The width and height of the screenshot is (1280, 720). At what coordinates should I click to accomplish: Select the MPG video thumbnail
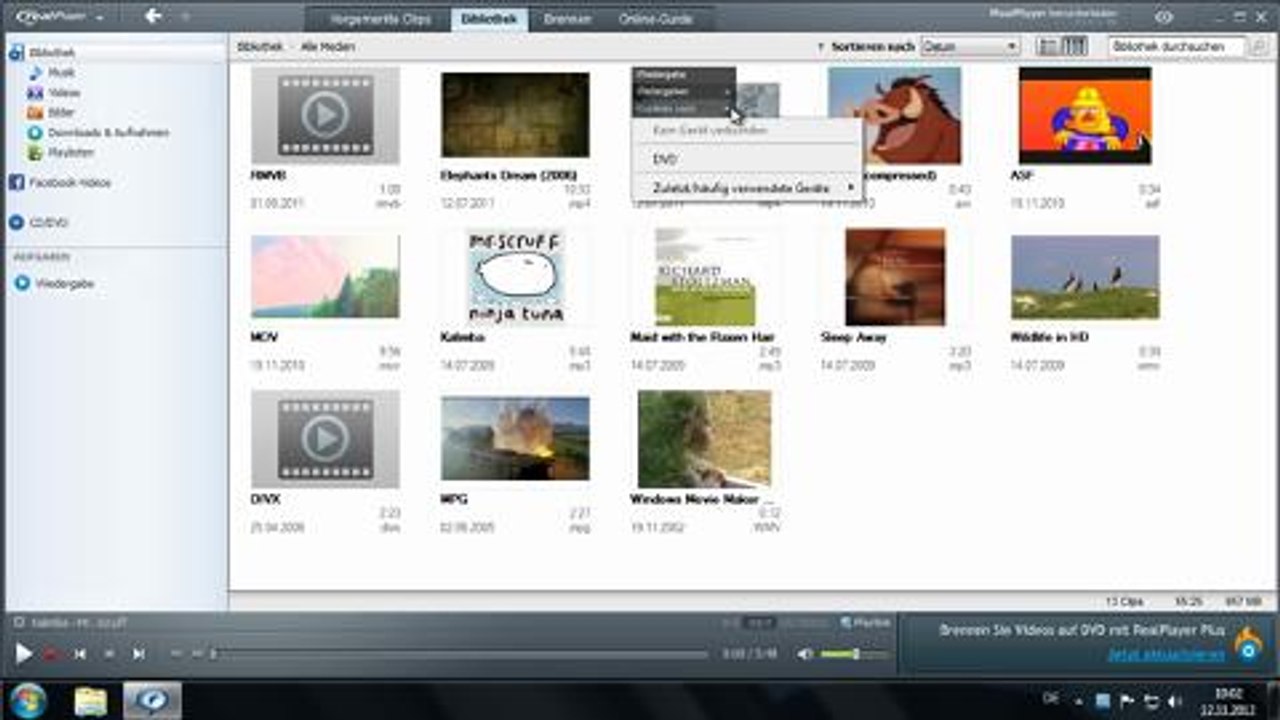click(515, 439)
